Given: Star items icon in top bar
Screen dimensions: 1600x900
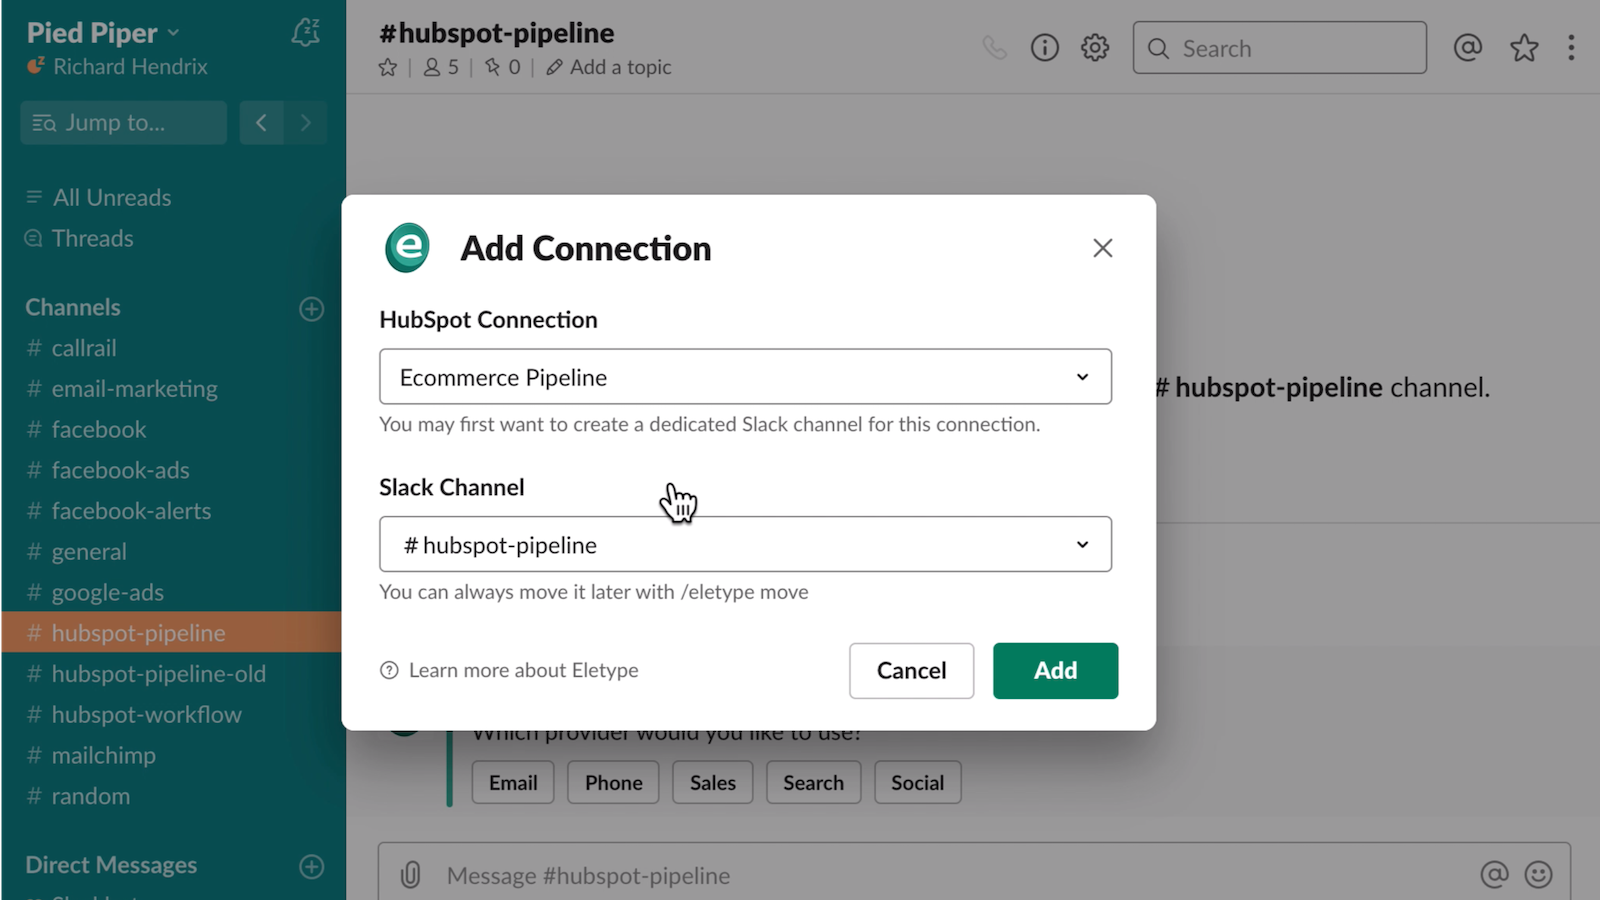Looking at the screenshot, I should [1524, 48].
